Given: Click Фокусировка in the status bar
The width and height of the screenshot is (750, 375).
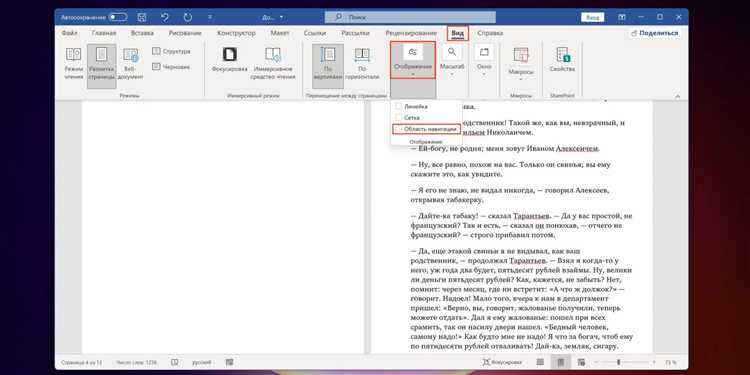Looking at the screenshot, I should click(x=502, y=362).
